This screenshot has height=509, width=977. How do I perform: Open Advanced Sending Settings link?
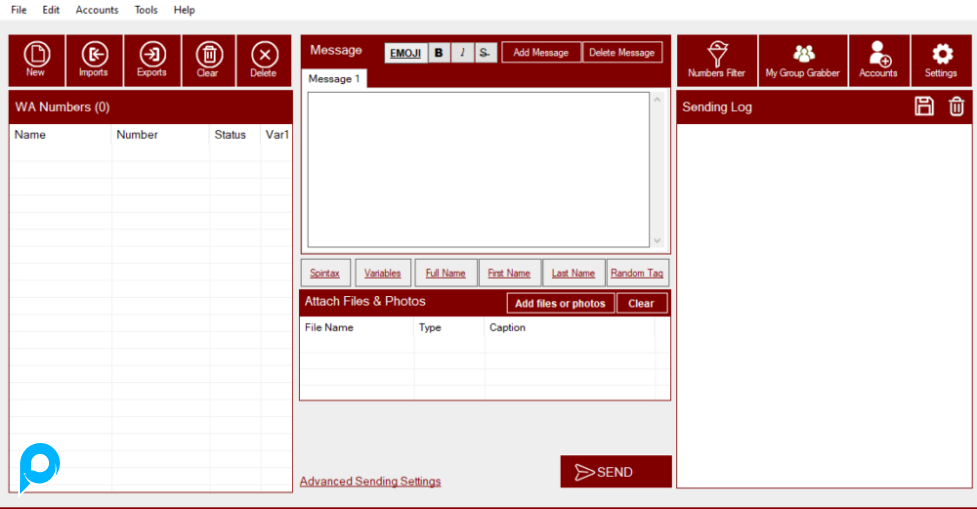370,481
